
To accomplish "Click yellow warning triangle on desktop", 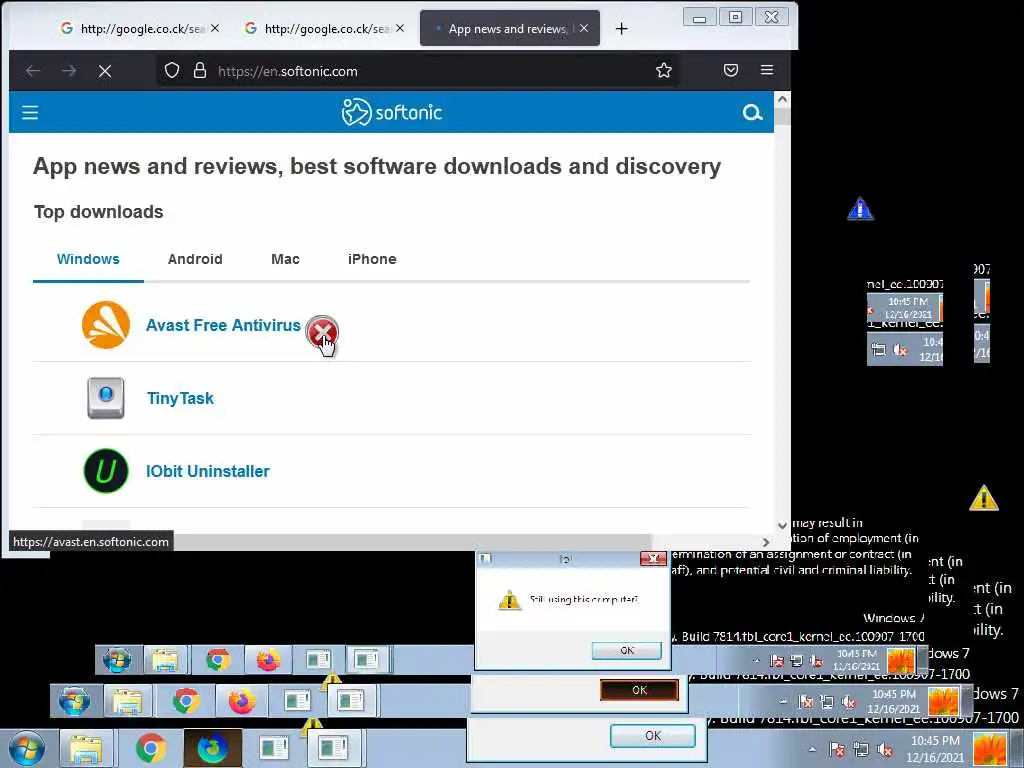I will tap(984, 498).
